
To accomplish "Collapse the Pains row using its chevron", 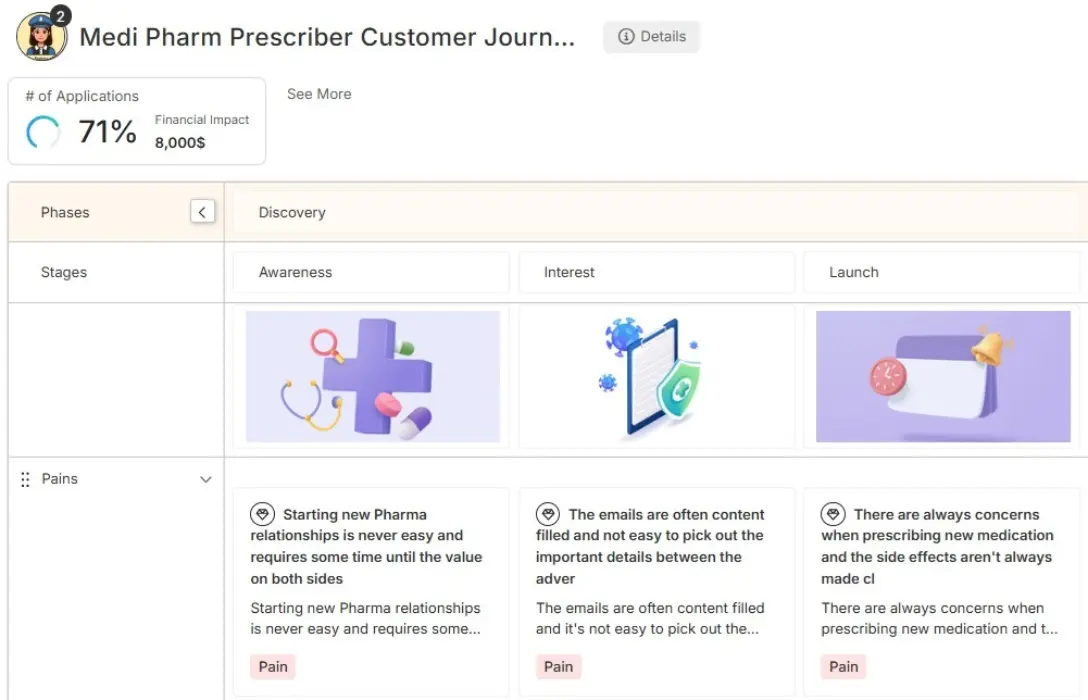I will 206,479.
